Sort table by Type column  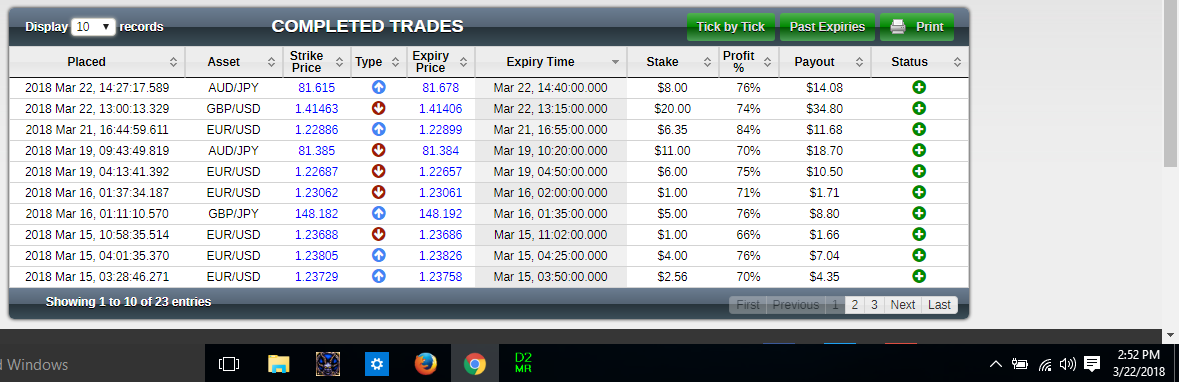(378, 62)
